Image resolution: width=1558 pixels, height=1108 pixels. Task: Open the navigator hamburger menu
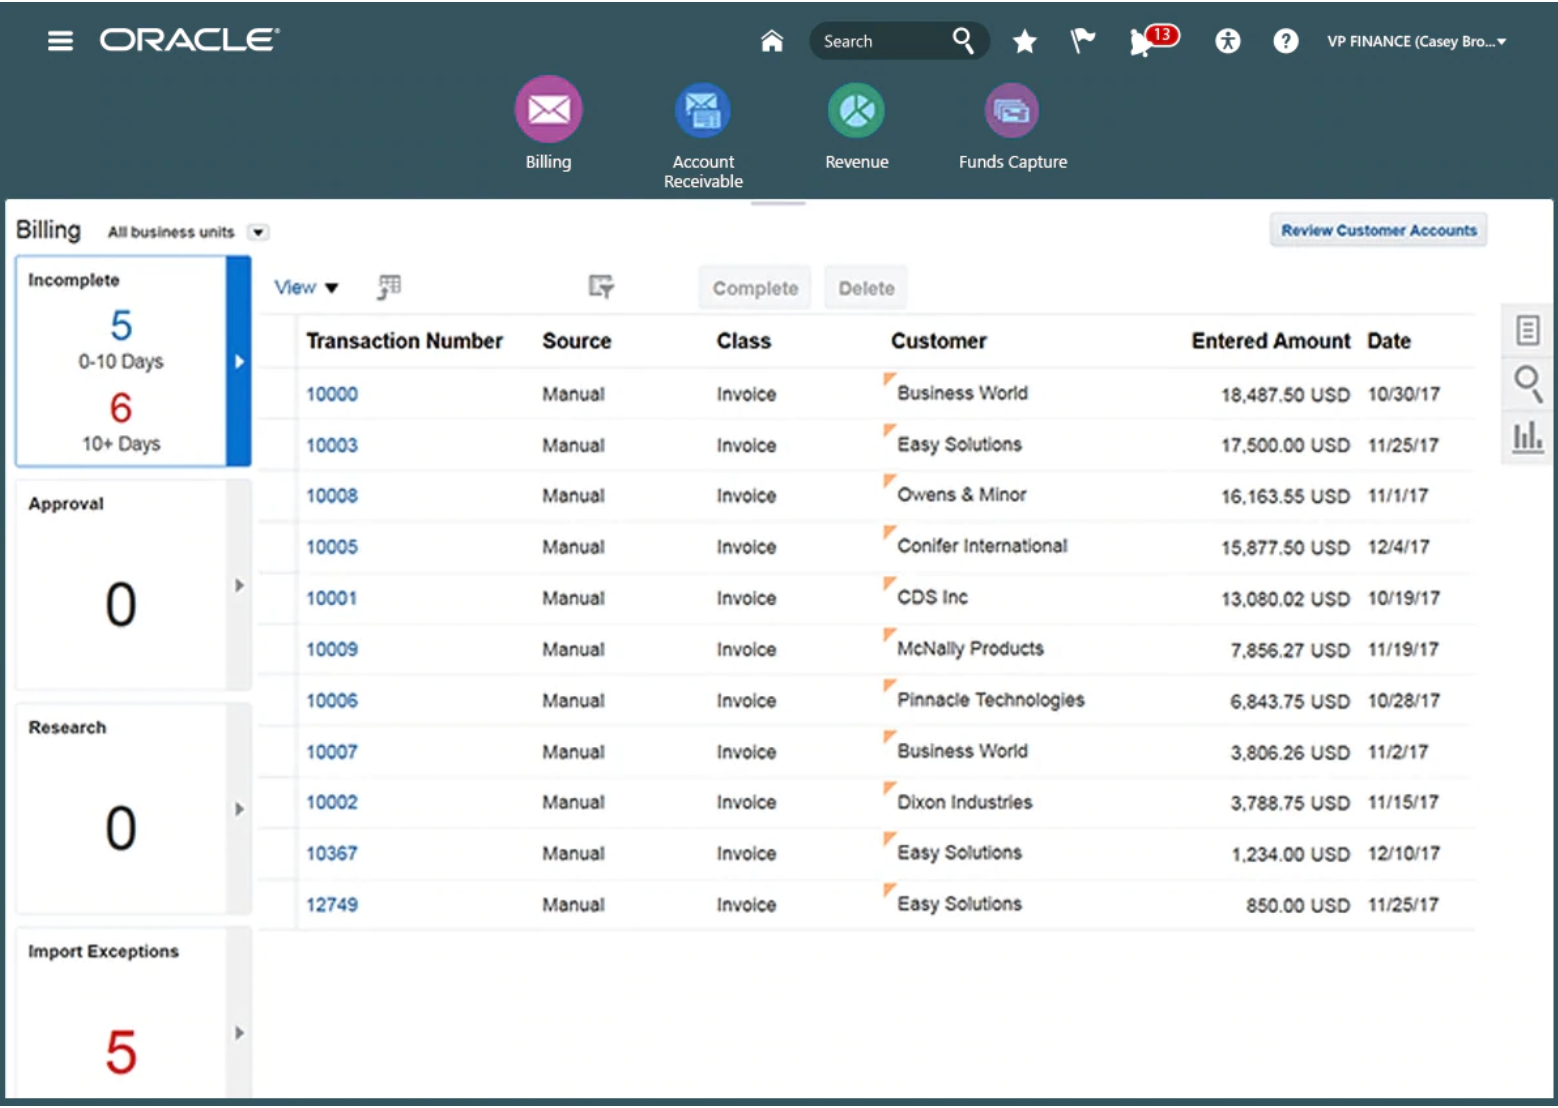[60, 41]
